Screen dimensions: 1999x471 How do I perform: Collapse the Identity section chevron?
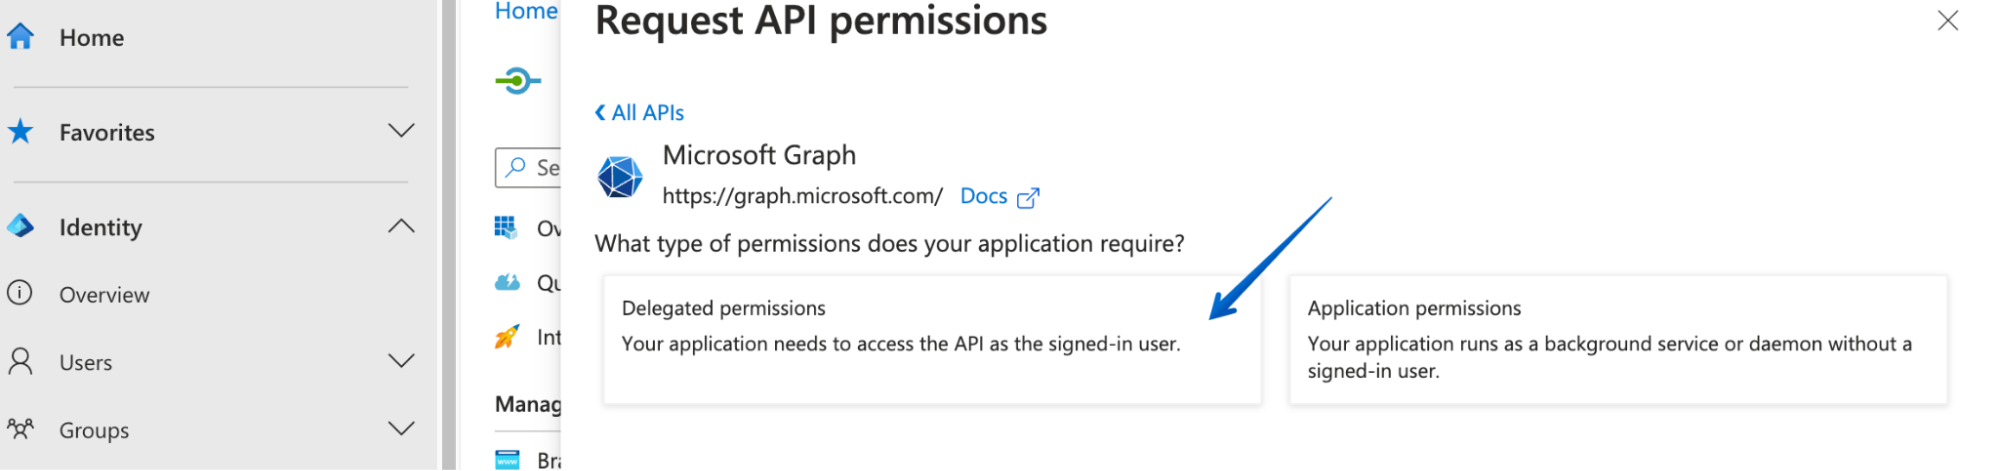pos(401,226)
